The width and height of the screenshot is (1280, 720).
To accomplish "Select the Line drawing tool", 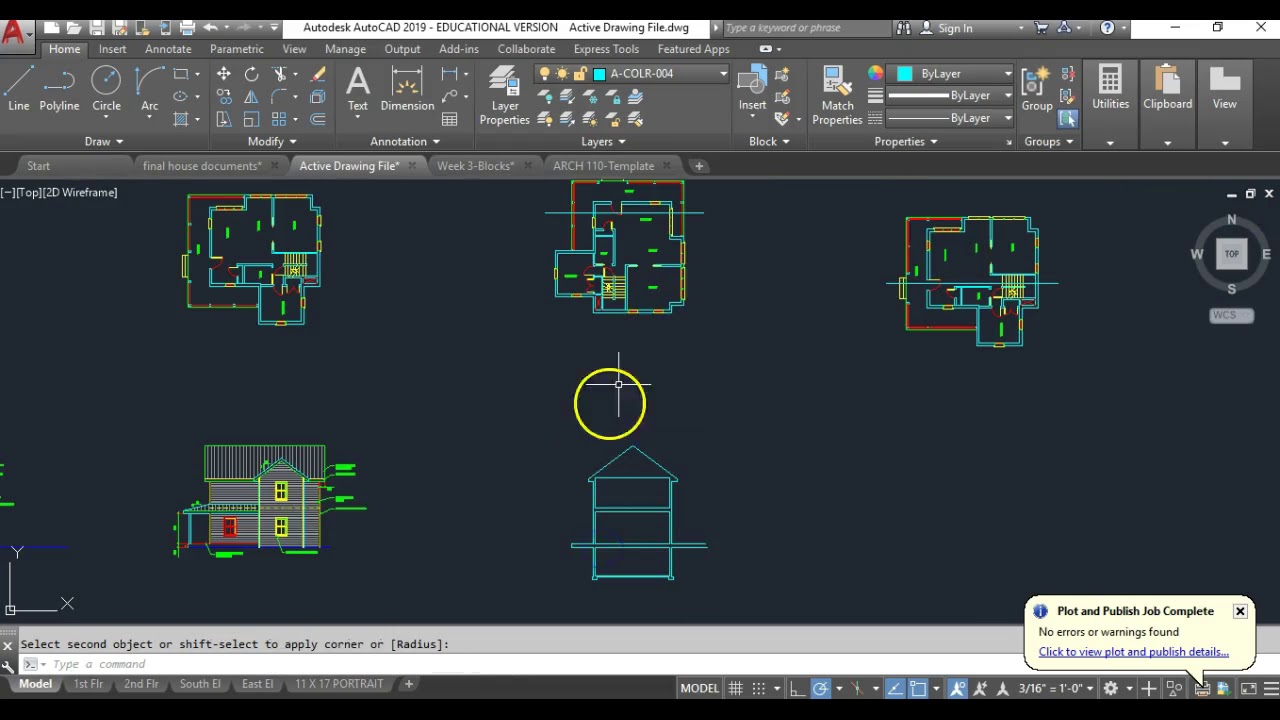I will point(19,88).
